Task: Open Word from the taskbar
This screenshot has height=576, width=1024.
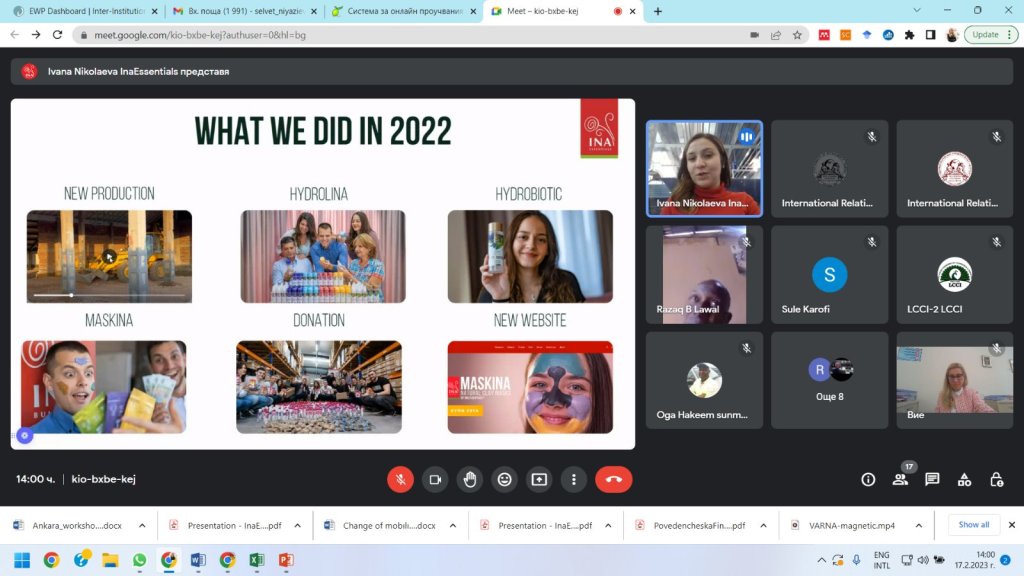Action: pyautogui.click(x=198, y=560)
